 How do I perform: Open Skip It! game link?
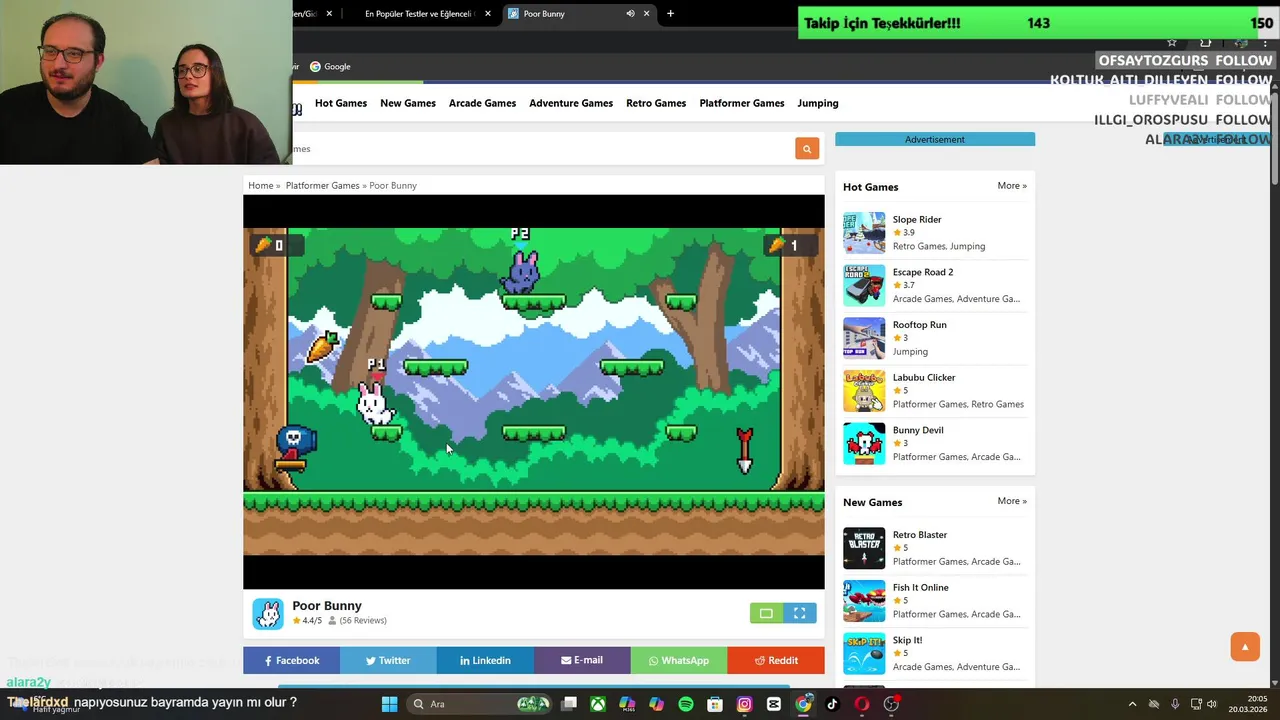point(908,640)
